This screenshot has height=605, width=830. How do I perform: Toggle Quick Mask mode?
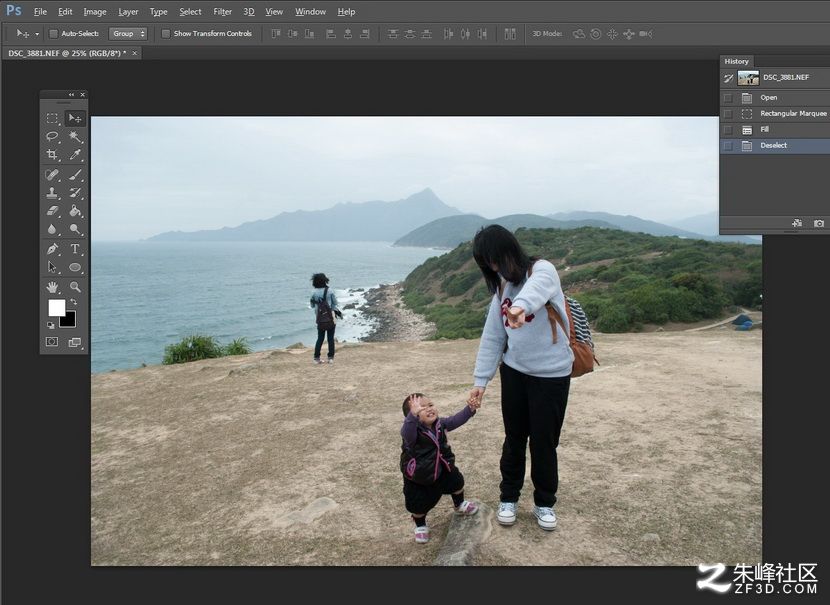coord(52,342)
